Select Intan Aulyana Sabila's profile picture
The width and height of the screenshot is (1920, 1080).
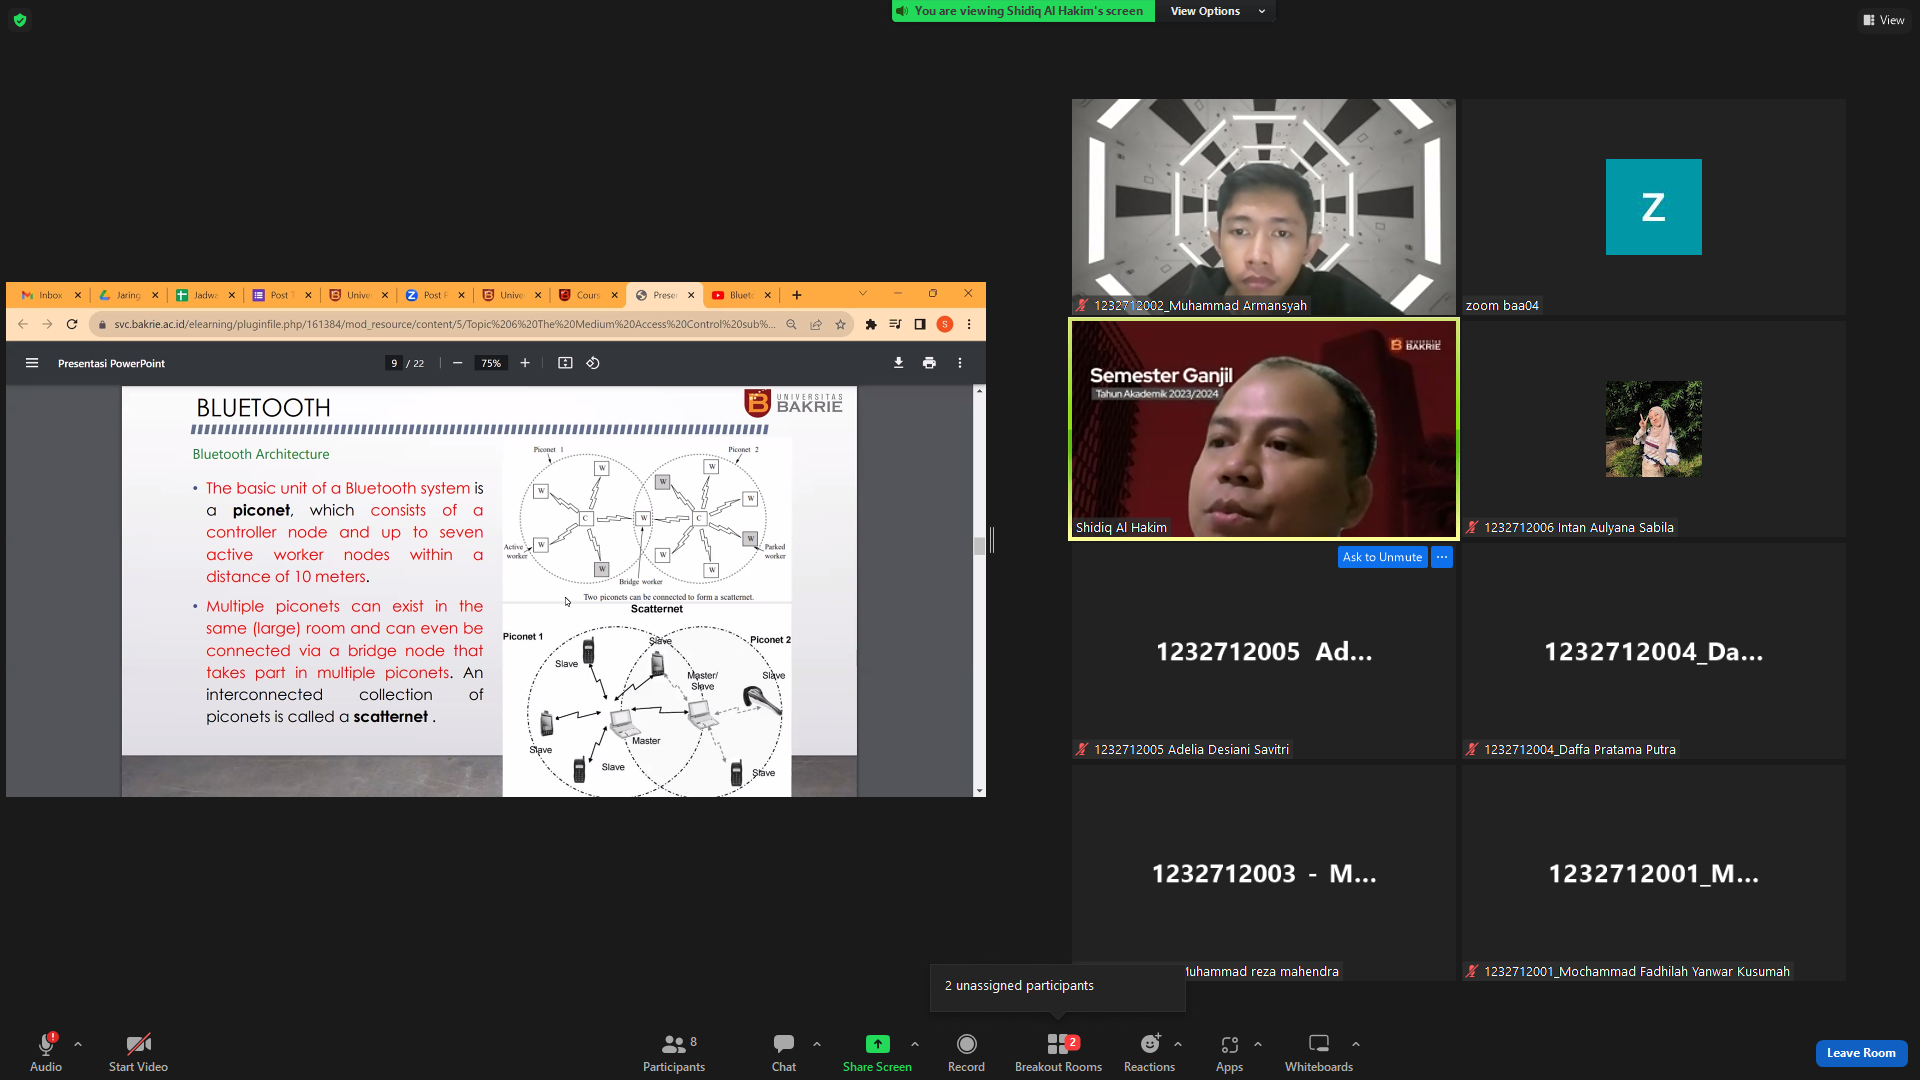(1654, 429)
